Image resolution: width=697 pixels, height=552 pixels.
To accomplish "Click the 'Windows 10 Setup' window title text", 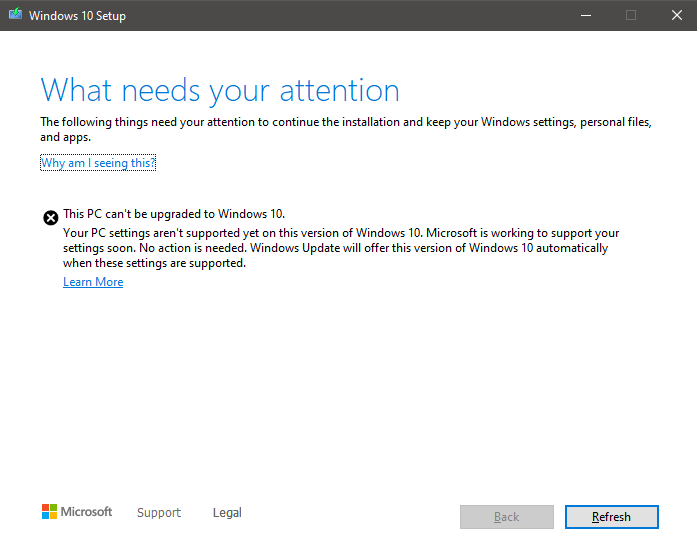I will (x=77, y=16).
